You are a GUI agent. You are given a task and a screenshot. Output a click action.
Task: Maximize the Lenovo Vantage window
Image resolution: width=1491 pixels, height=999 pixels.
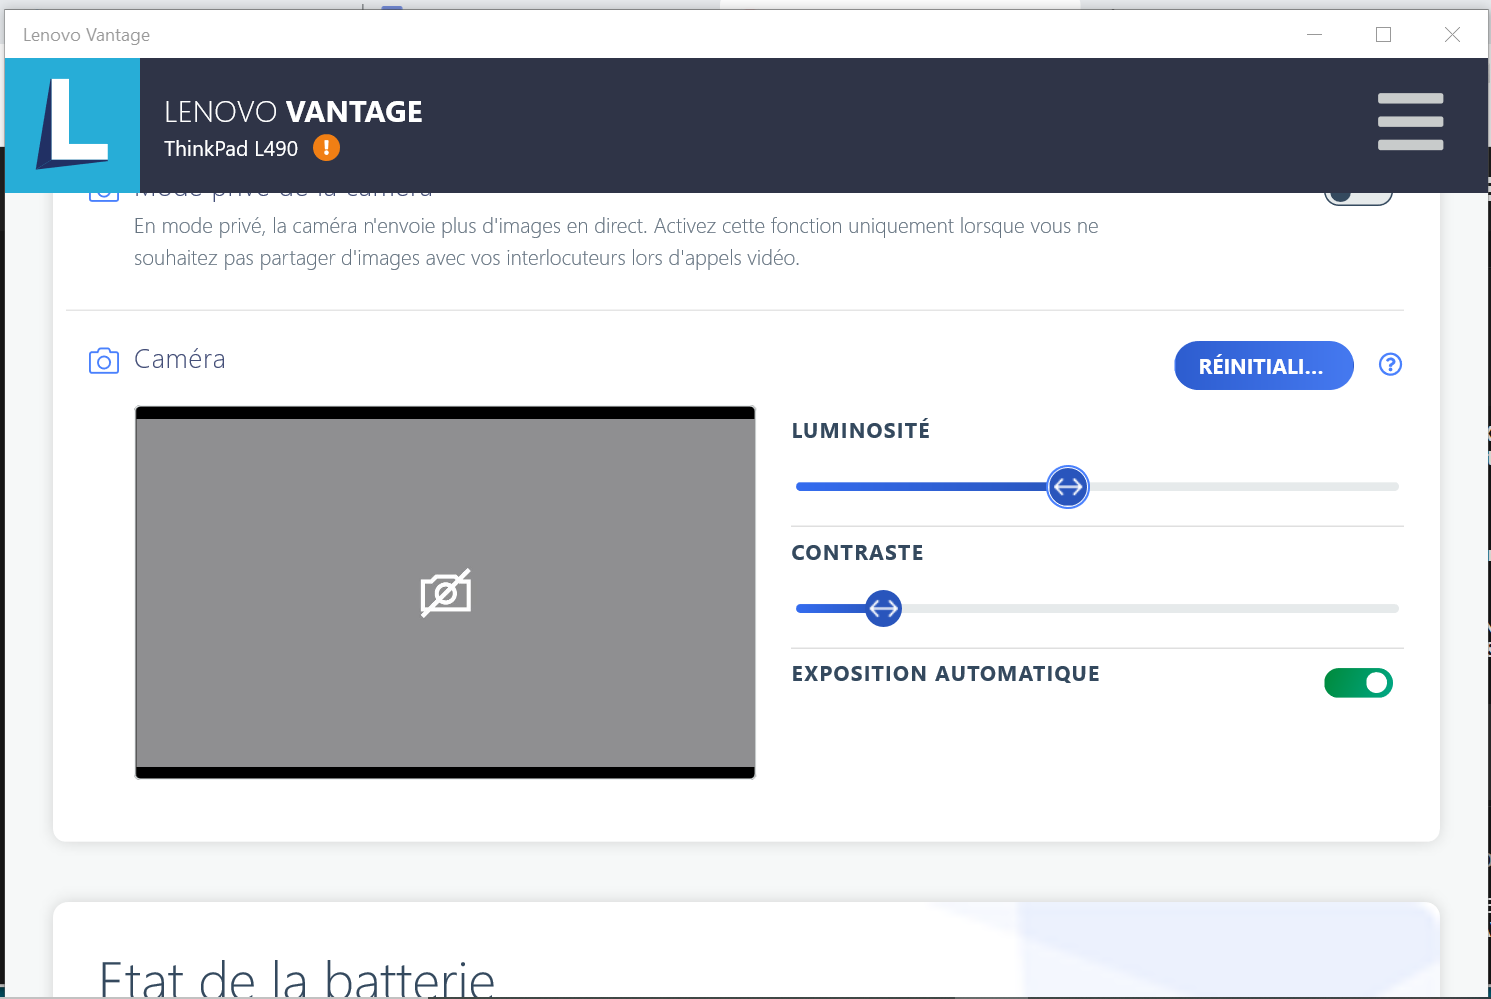[1384, 35]
